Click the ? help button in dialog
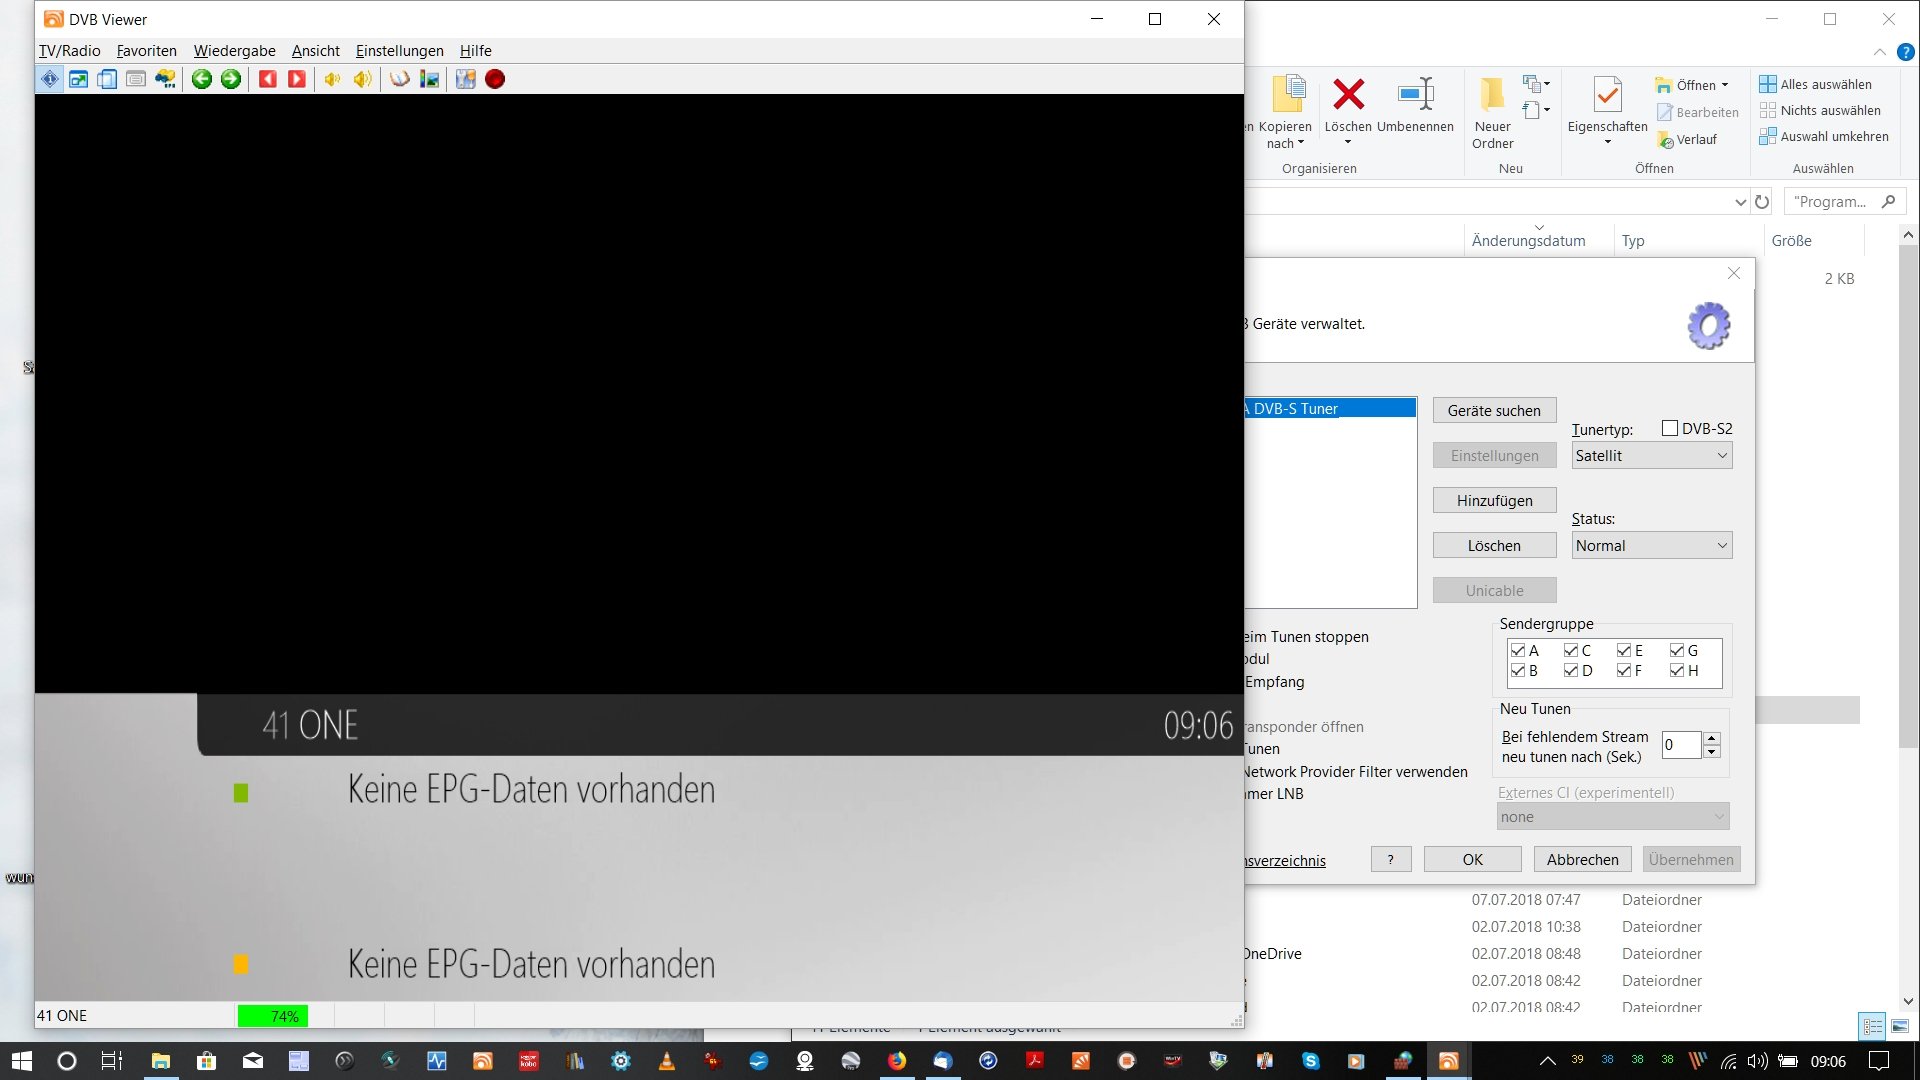1920x1080 pixels. click(1391, 860)
